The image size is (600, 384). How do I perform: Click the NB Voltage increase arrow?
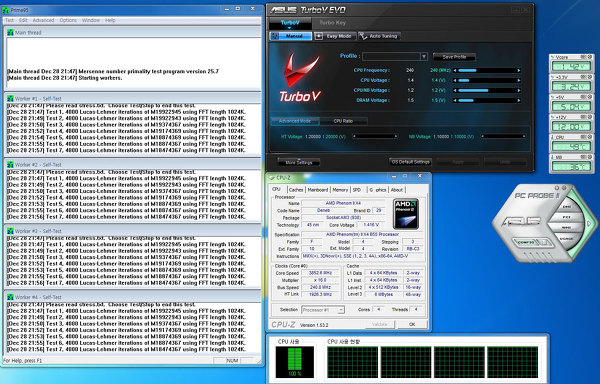523,136
